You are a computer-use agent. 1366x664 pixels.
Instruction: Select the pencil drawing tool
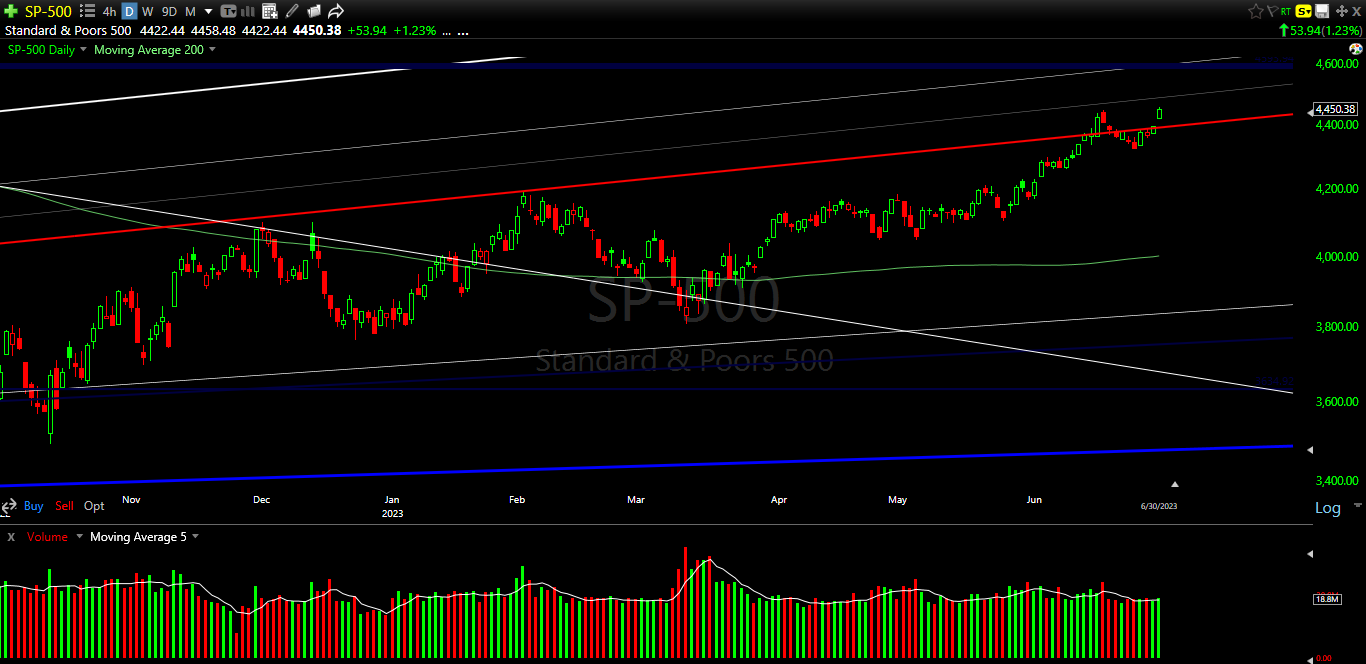(x=292, y=11)
